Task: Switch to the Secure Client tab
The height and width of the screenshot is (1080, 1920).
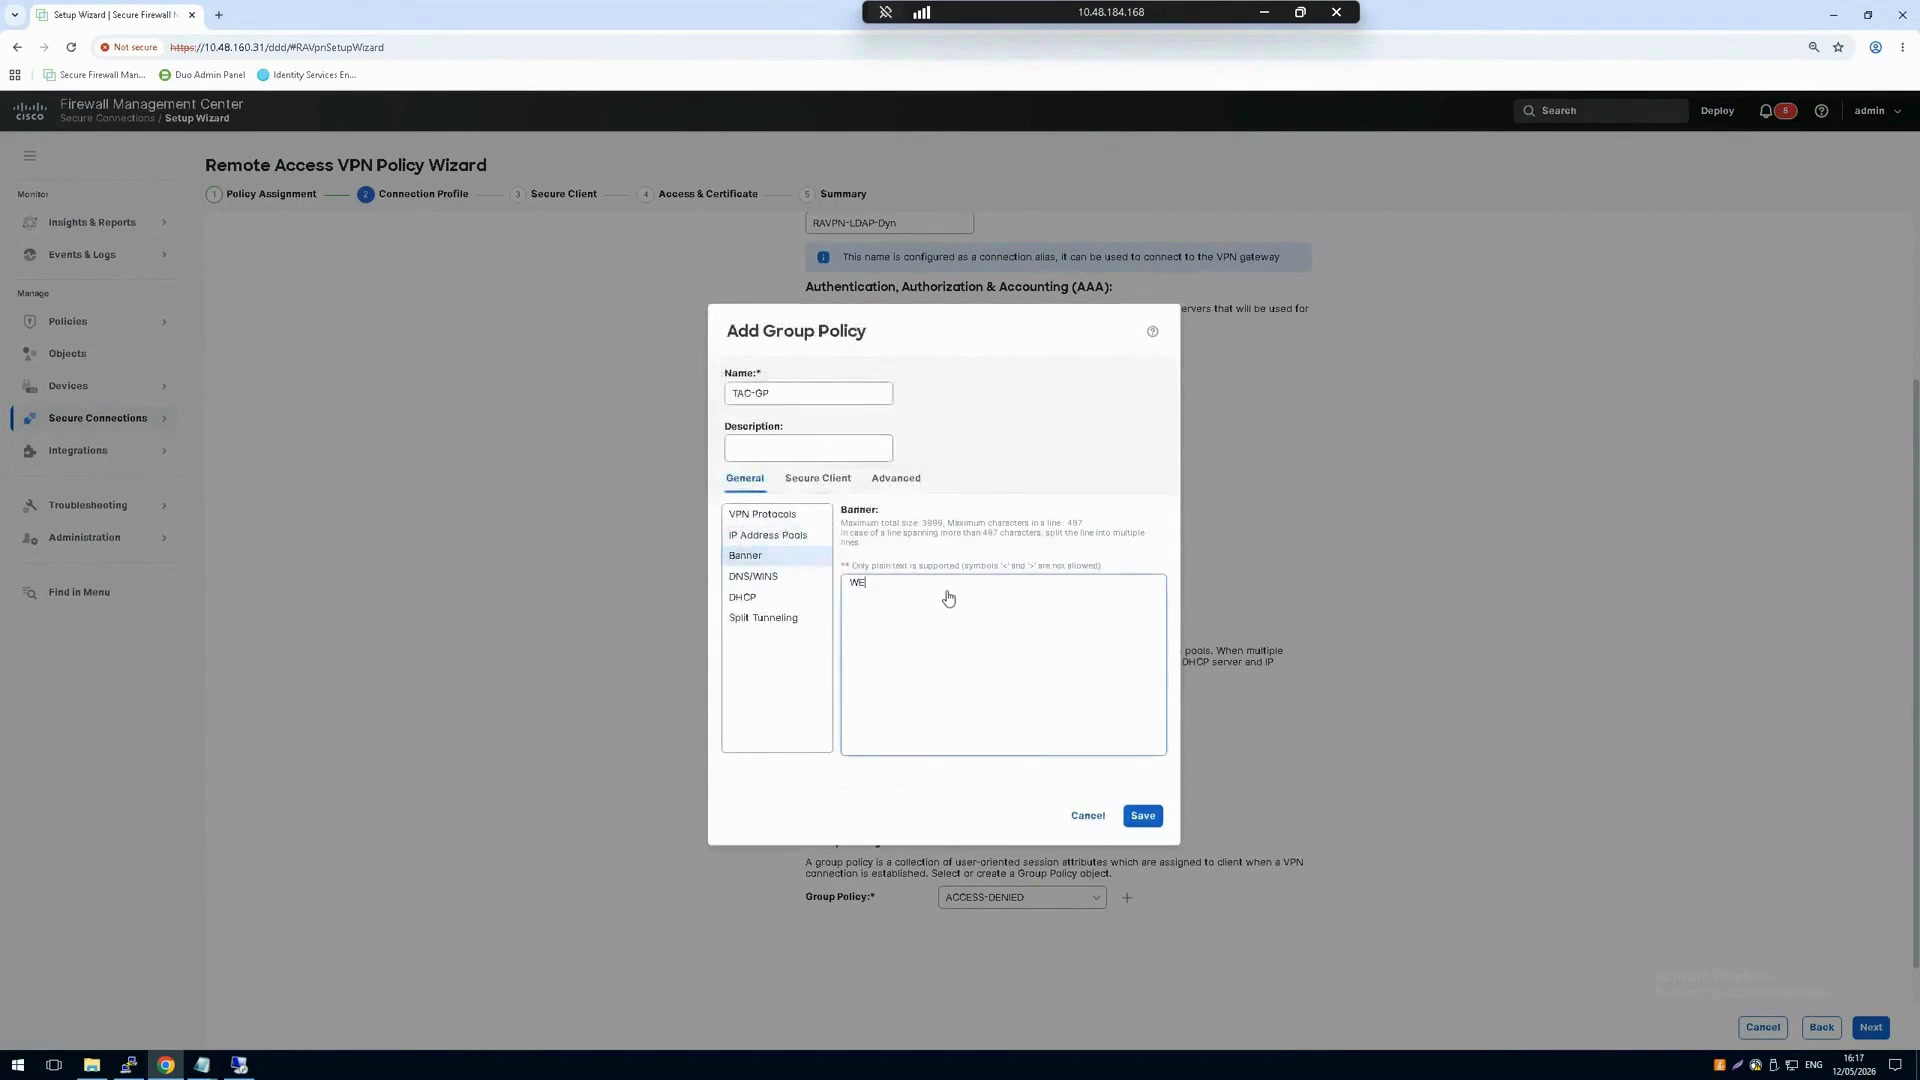Action: tap(817, 479)
